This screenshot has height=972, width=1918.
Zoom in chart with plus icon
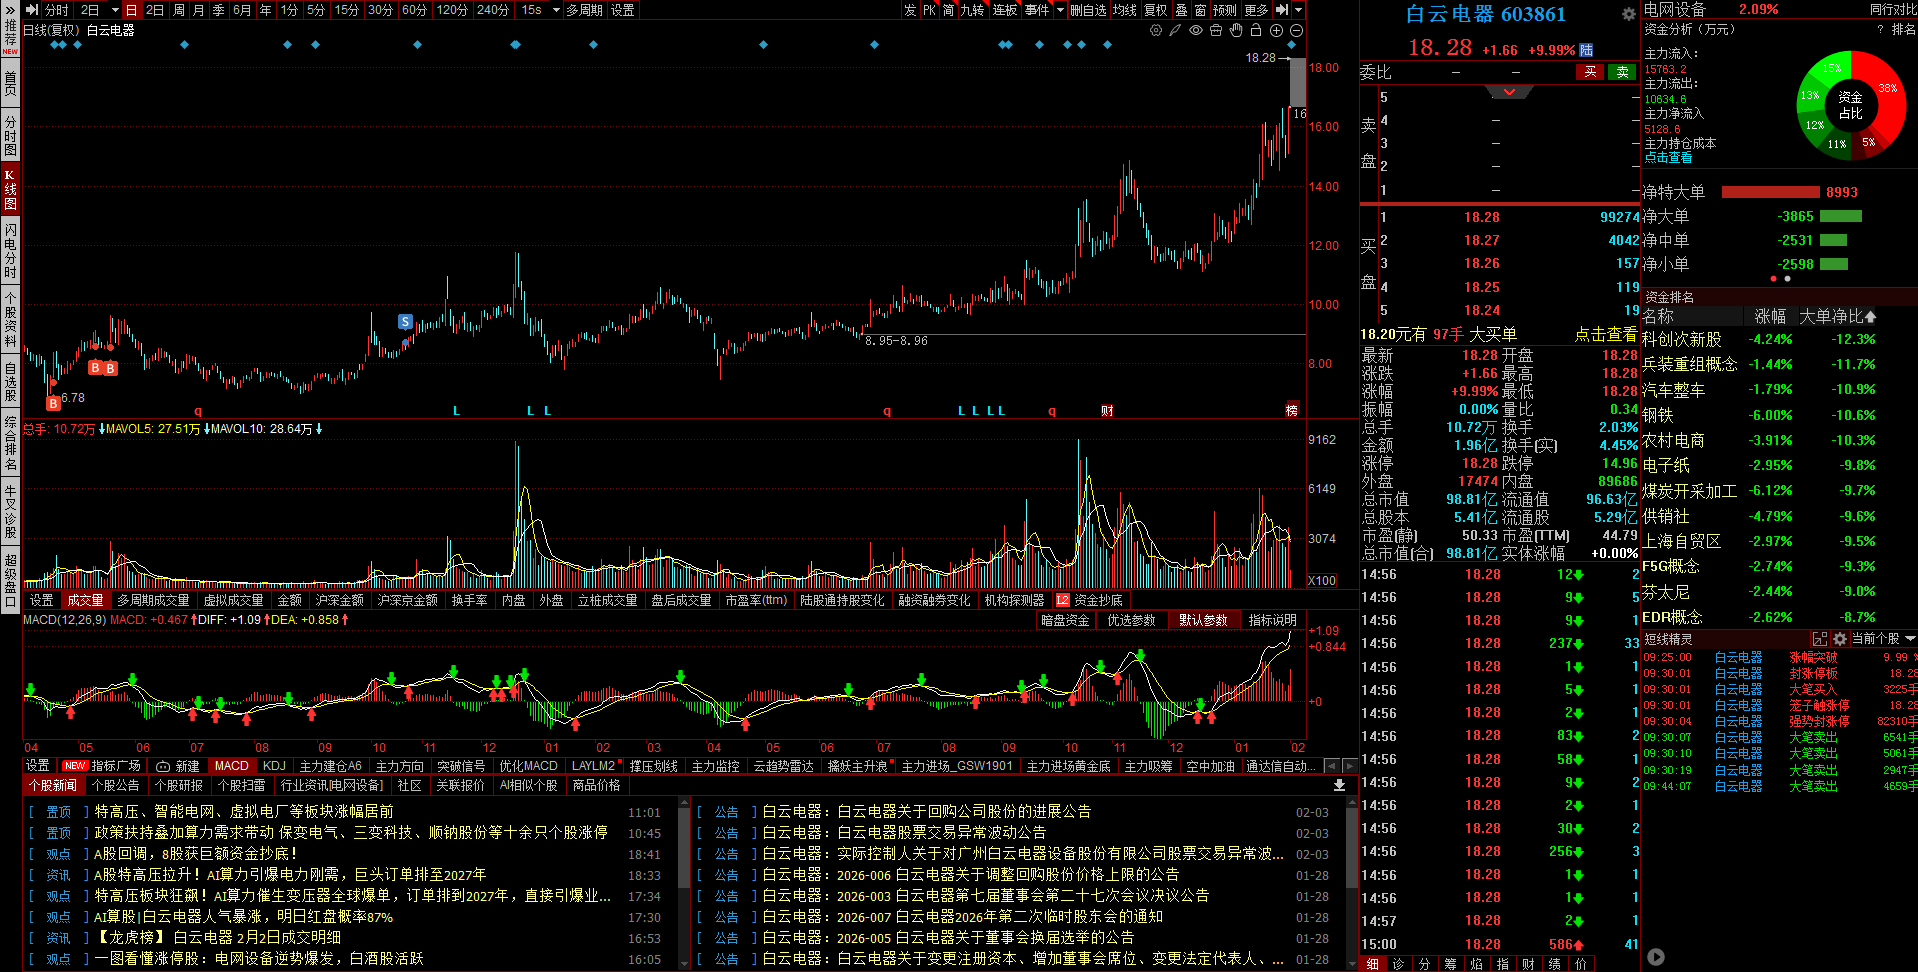pos(1276,31)
